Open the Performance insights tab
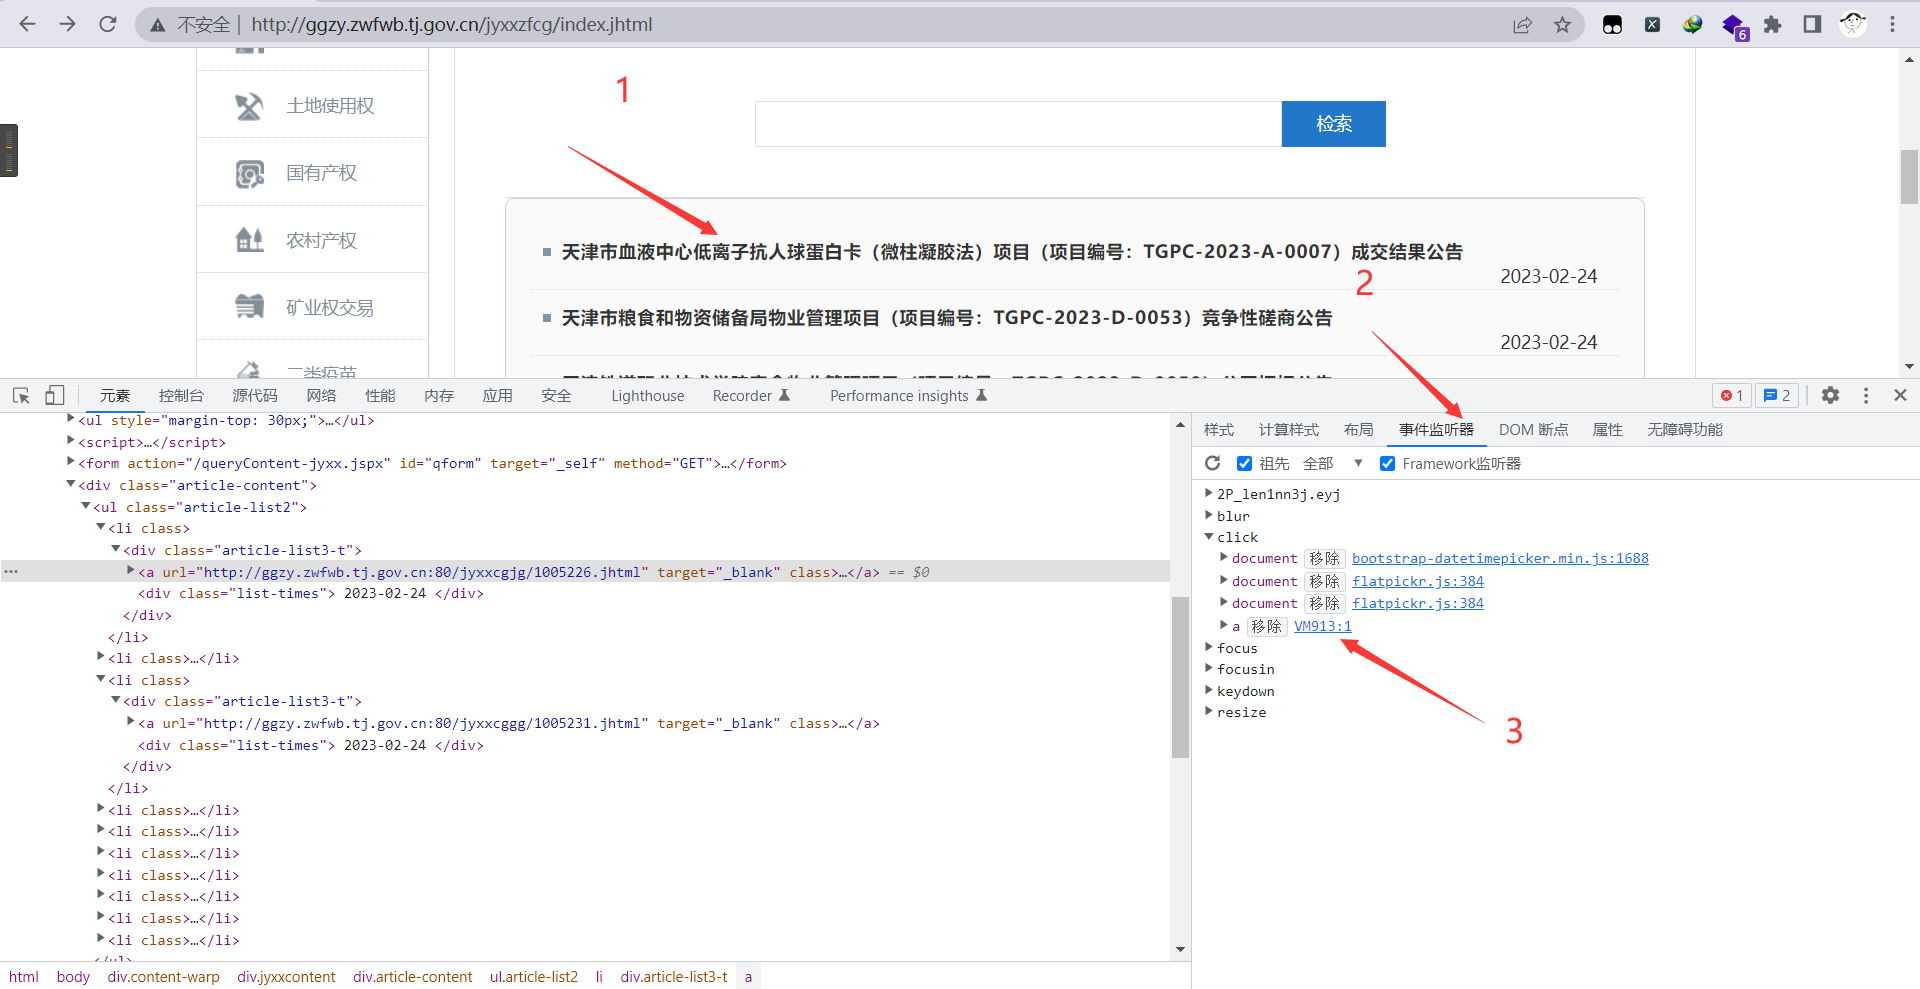The image size is (1920, 989). tap(908, 396)
